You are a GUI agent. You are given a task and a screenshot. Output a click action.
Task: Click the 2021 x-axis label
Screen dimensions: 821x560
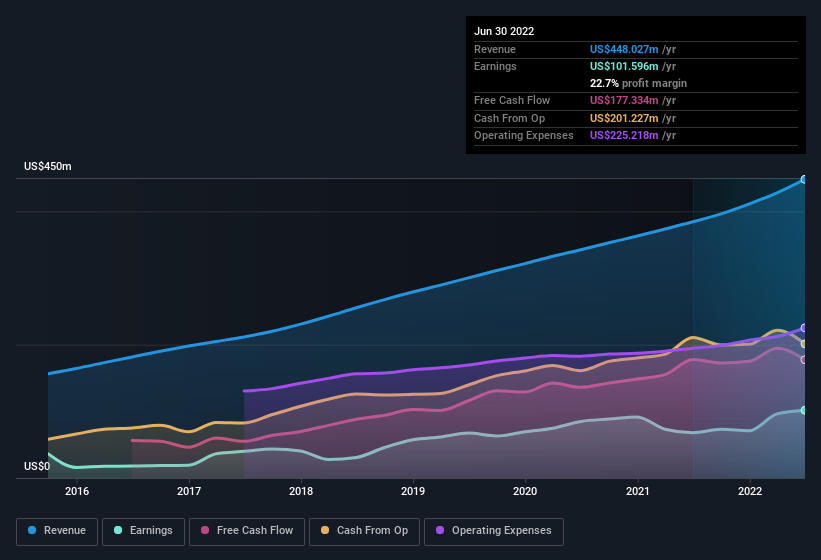(x=638, y=491)
